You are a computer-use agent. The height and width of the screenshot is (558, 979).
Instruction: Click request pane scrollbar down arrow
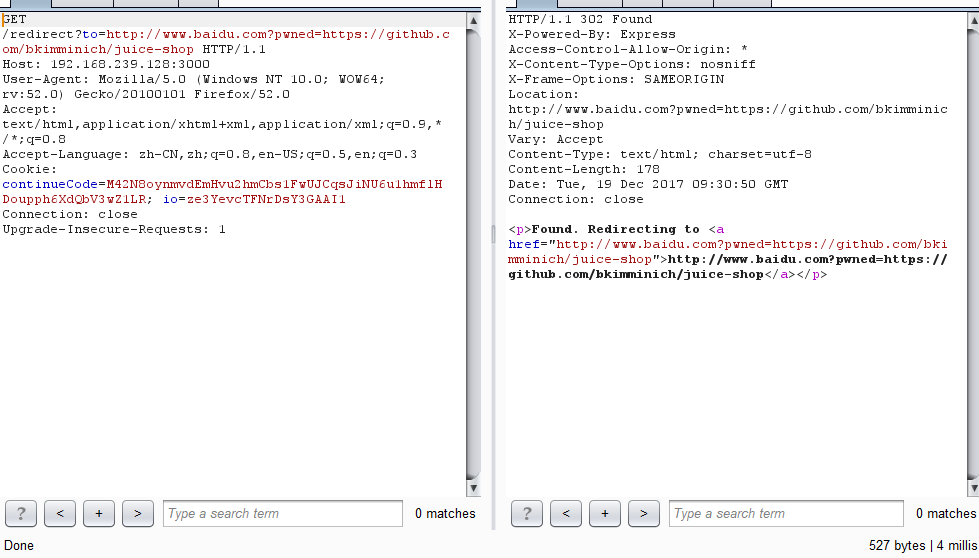tap(473, 488)
